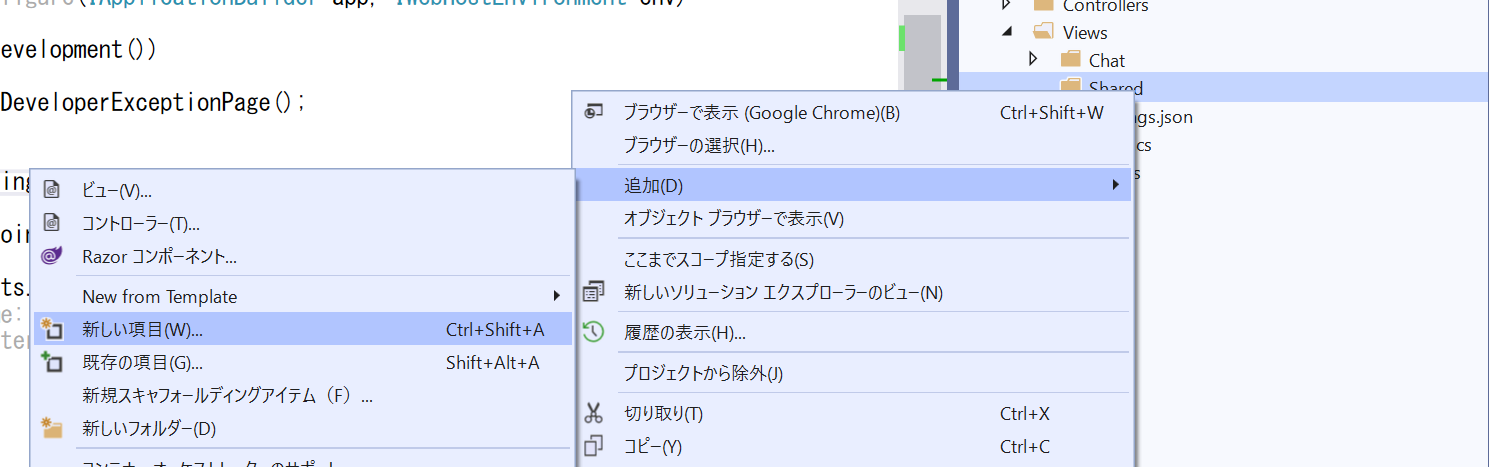Expand arrow next to New from Template
The width and height of the screenshot is (1489, 467).
(557, 296)
